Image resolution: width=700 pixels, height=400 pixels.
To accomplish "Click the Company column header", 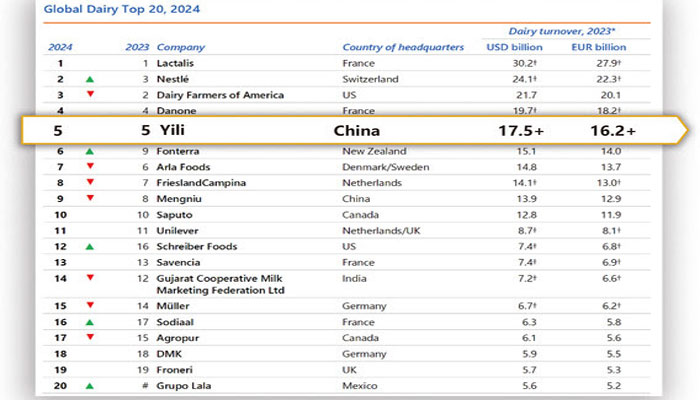I will (x=180, y=47).
